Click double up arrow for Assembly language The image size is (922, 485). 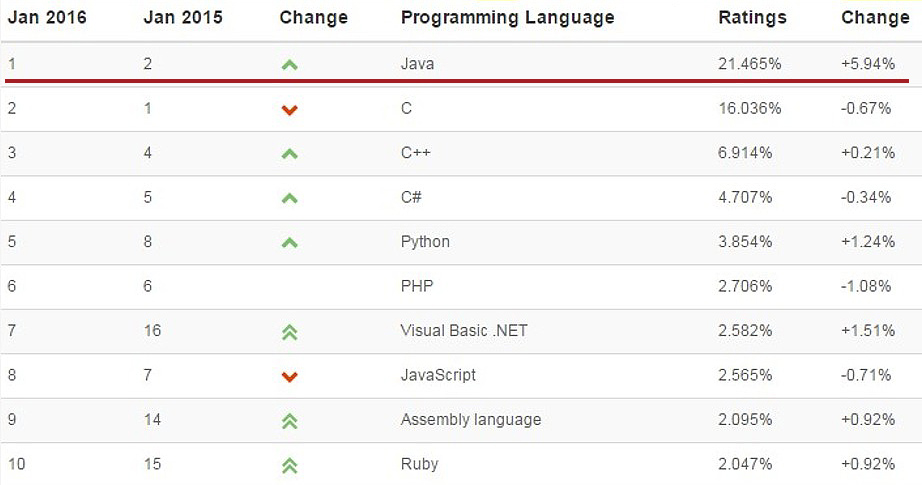click(289, 422)
